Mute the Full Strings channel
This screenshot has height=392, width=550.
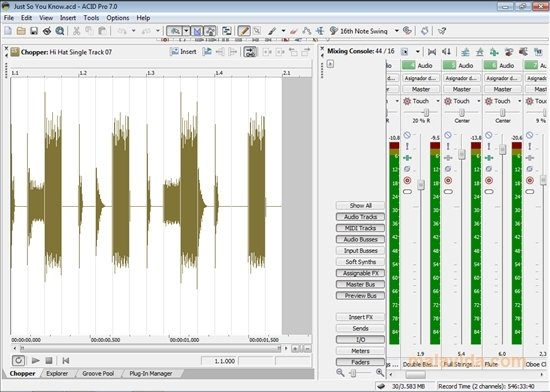(448, 135)
